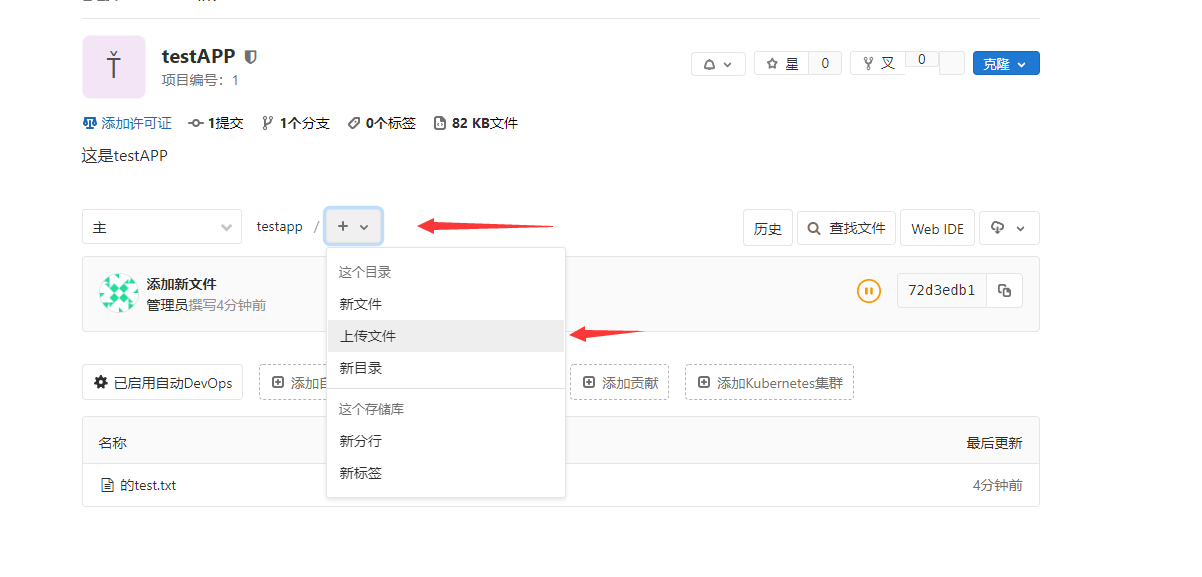
Task: Open the 1个分支 branches link
Action: pos(296,123)
